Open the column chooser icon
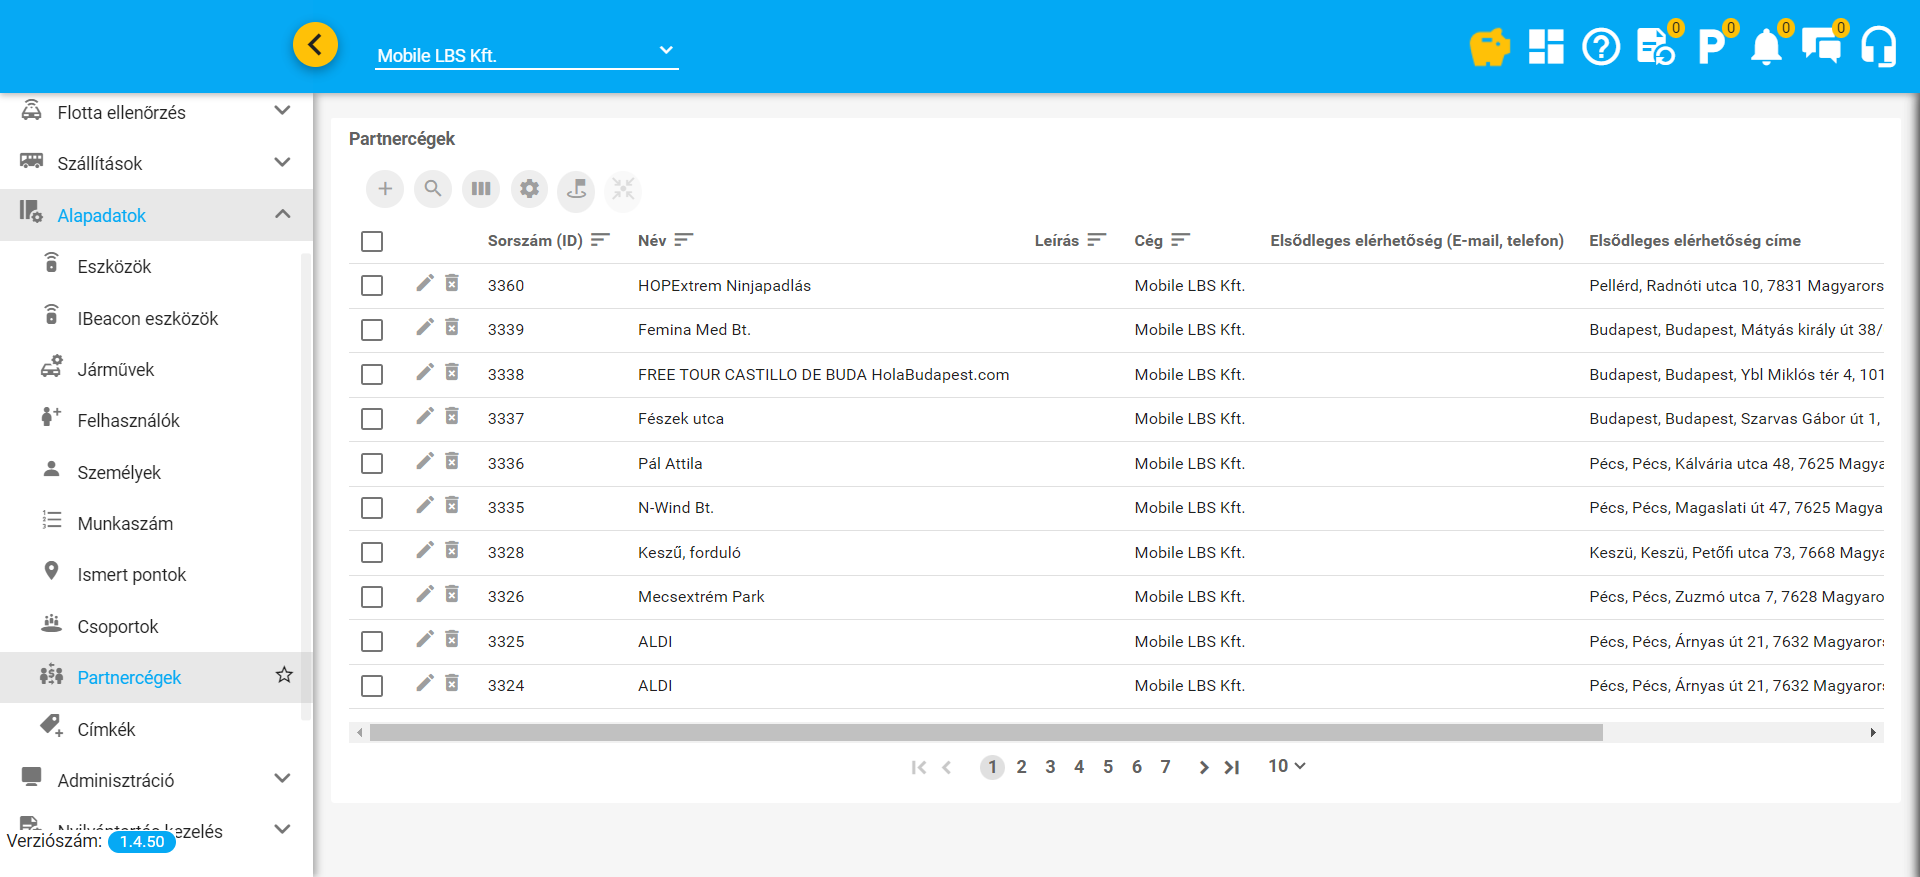 (x=481, y=189)
